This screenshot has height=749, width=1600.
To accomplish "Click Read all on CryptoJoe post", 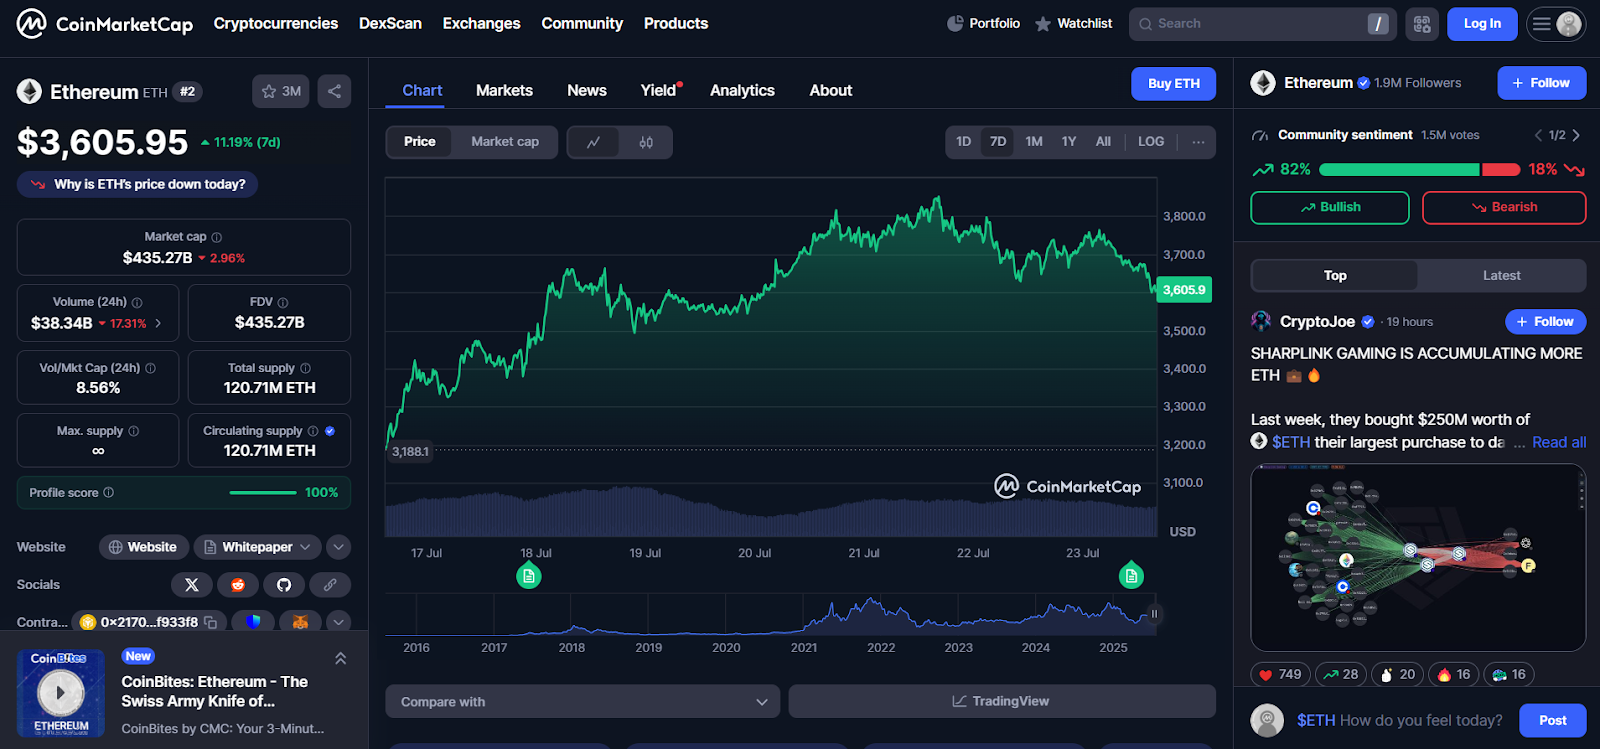I will point(1559,442).
